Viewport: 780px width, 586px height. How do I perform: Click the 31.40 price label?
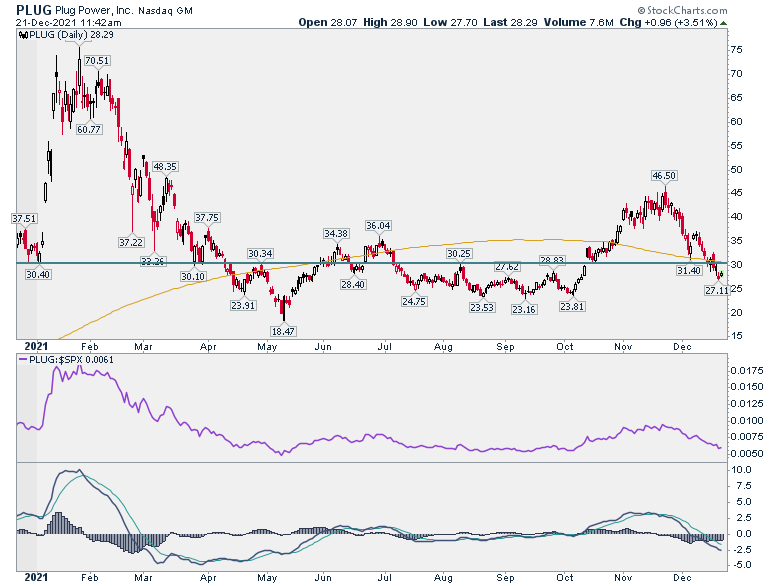689,270
